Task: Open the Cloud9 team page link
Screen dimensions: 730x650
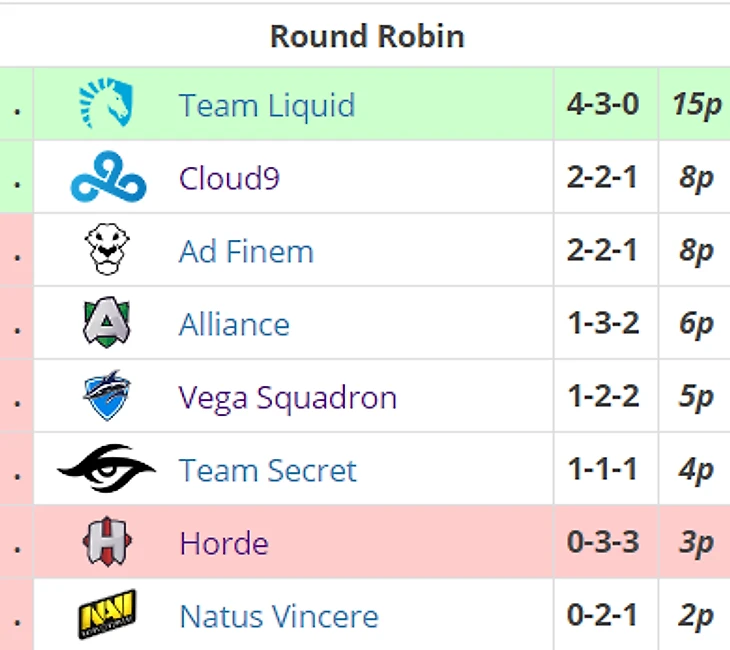Action: click(x=229, y=178)
